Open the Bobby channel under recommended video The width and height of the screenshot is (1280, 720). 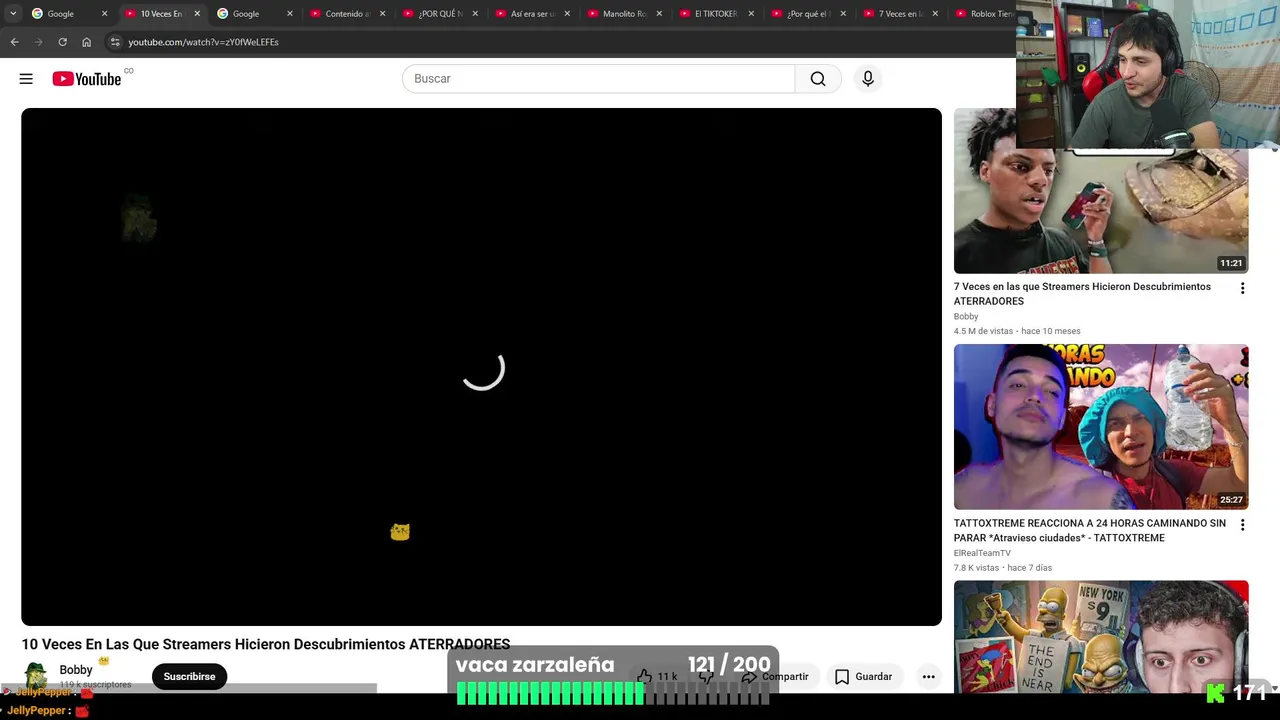966,316
